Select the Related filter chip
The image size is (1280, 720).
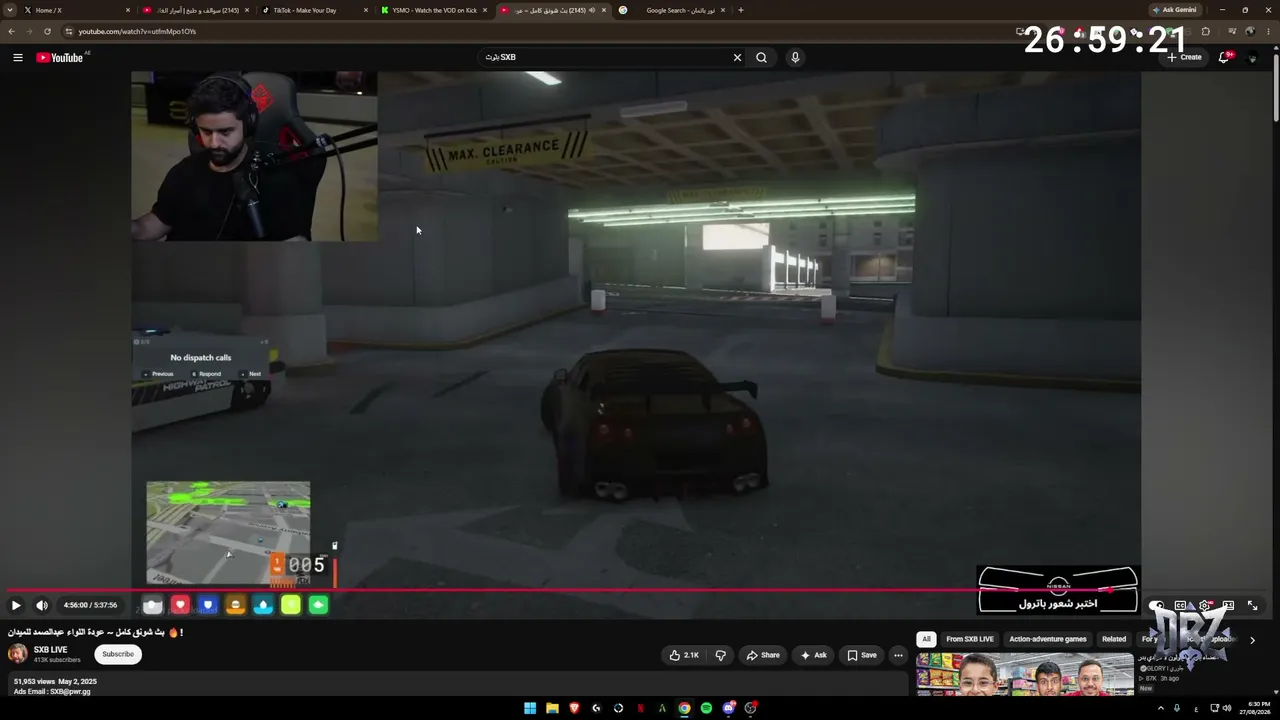click(x=1114, y=639)
